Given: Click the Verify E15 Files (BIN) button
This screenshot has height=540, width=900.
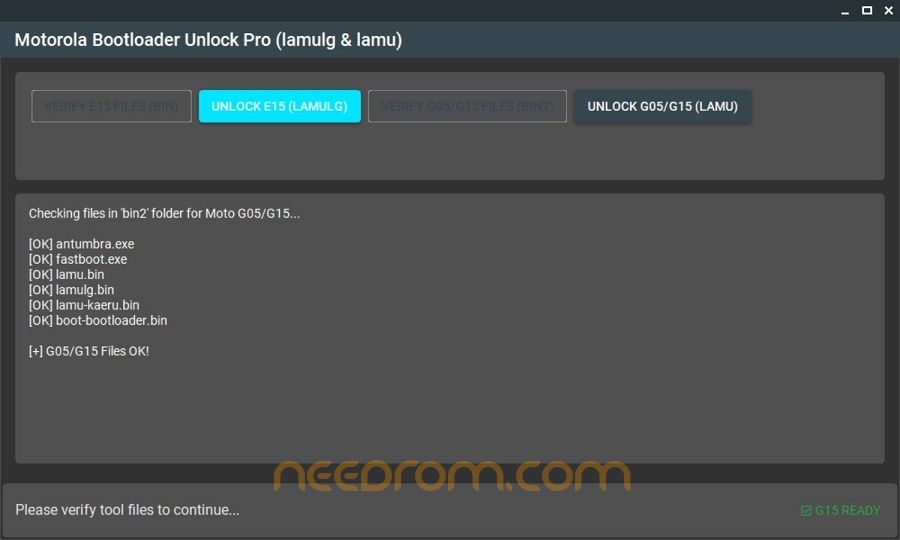Looking at the screenshot, I should (x=111, y=106).
